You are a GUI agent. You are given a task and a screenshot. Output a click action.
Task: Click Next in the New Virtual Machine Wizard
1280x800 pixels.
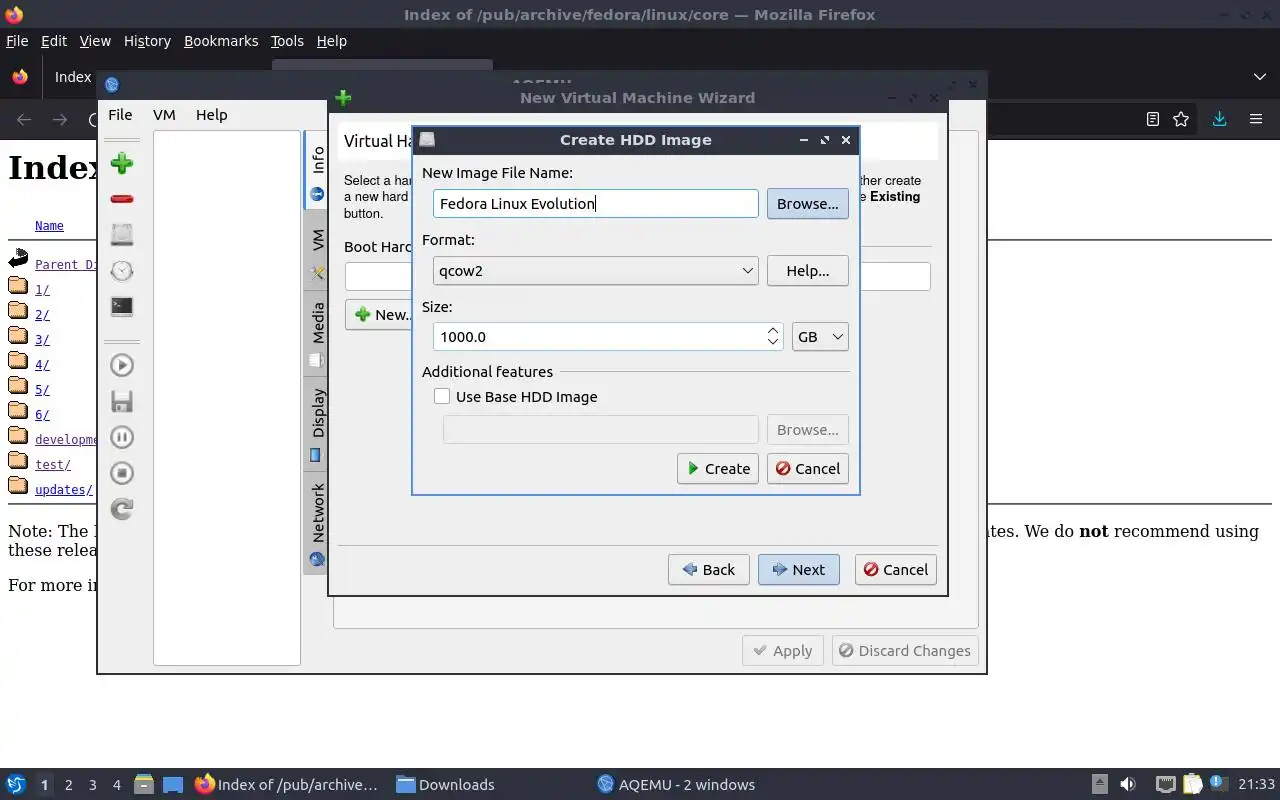tap(799, 570)
